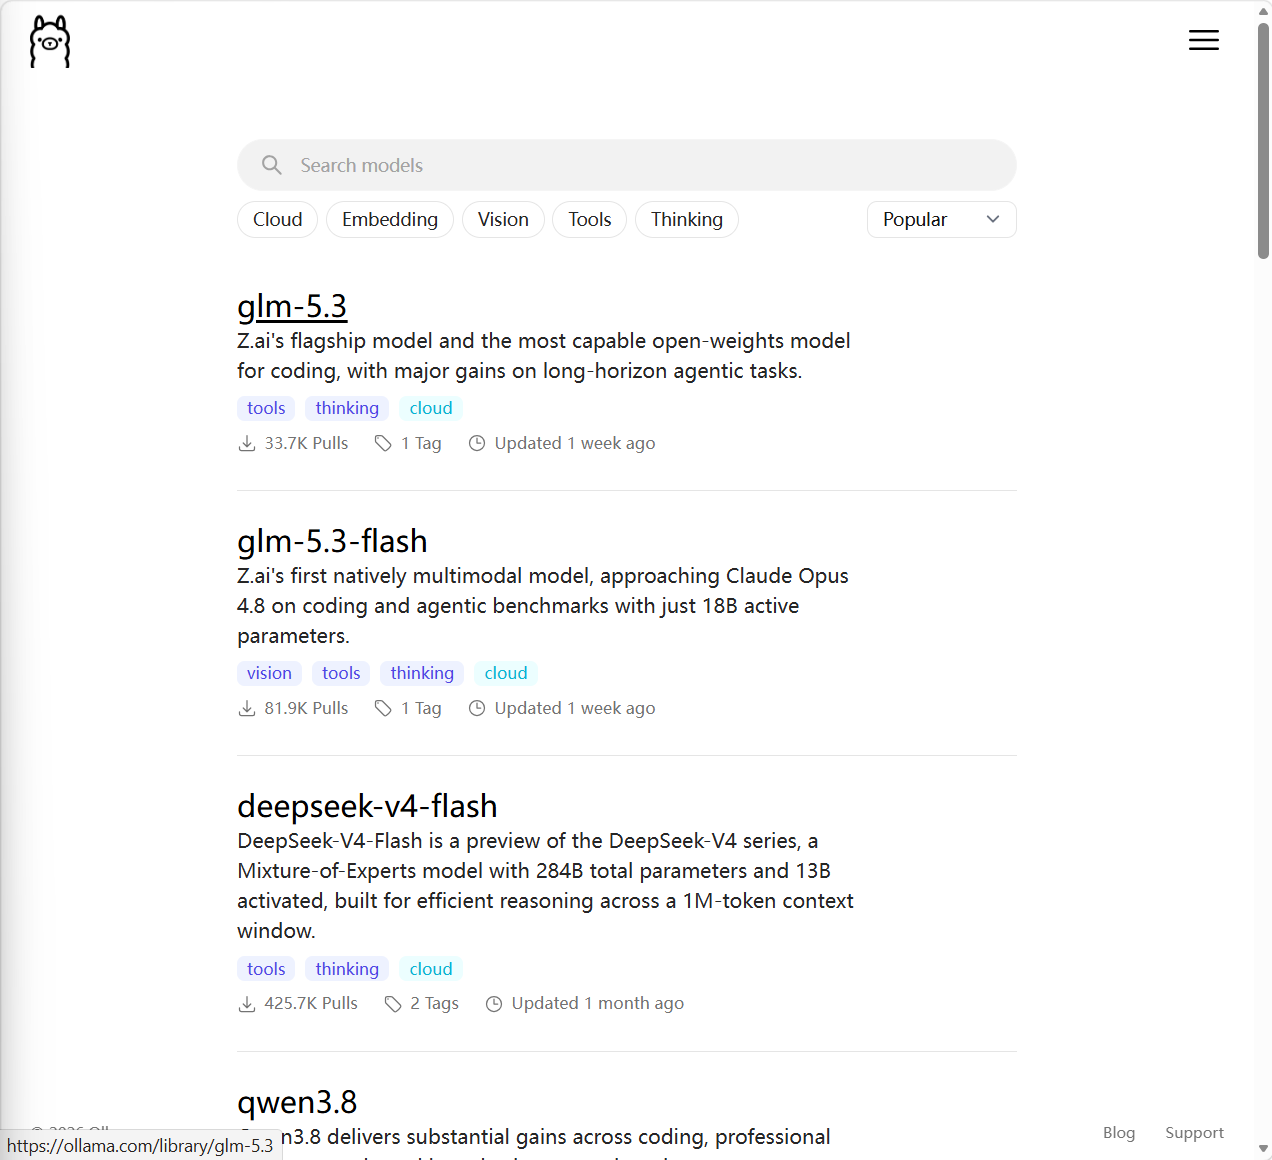Toggle the Embedding filter chip
This screenshot has width=1272, height=1160.
tap(390, 220)
